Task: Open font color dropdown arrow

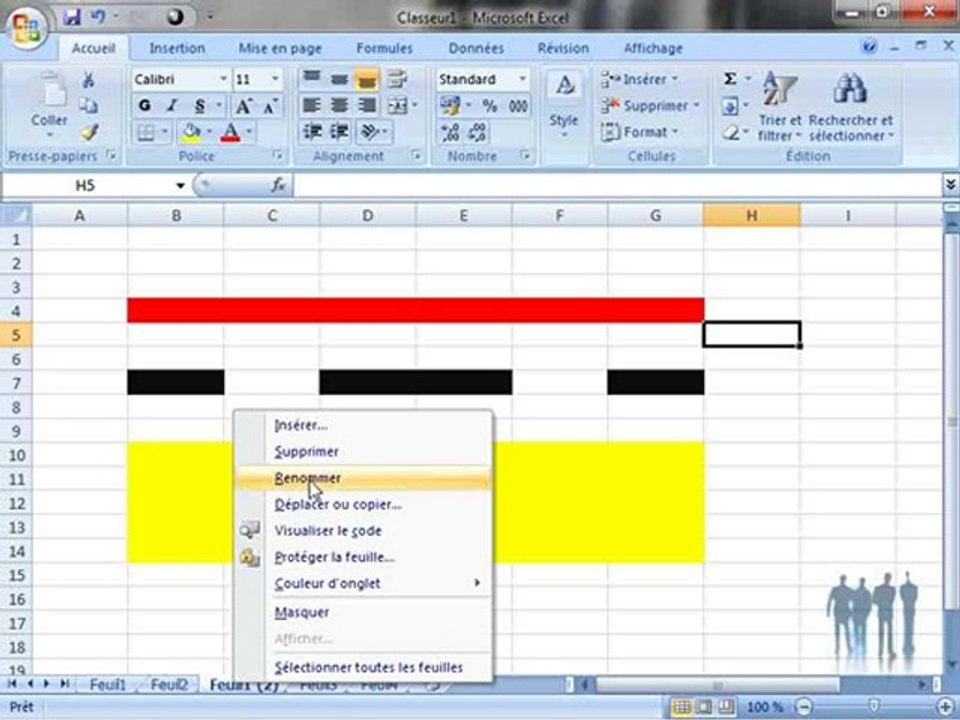Action: click(x=249, y=132)
